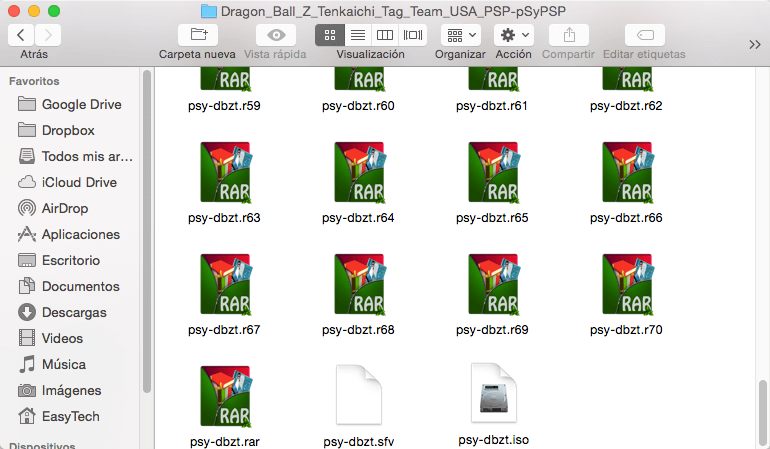Screen dimensions: 770x449
Task: Switch to icon view mode
Action: [x=328, y=35]
